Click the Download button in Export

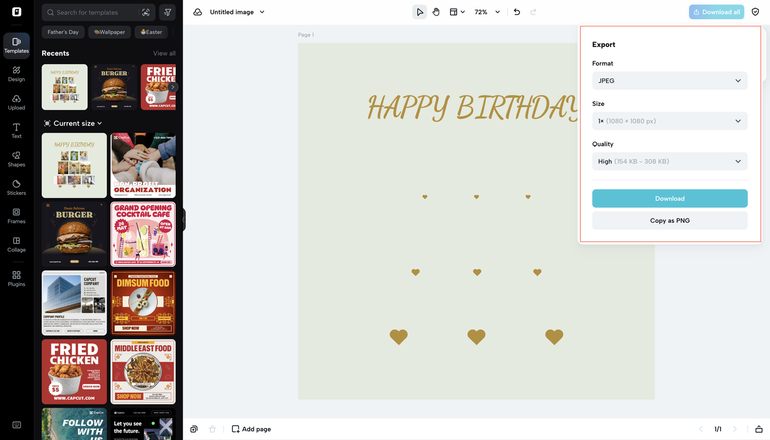pos(669,198)
